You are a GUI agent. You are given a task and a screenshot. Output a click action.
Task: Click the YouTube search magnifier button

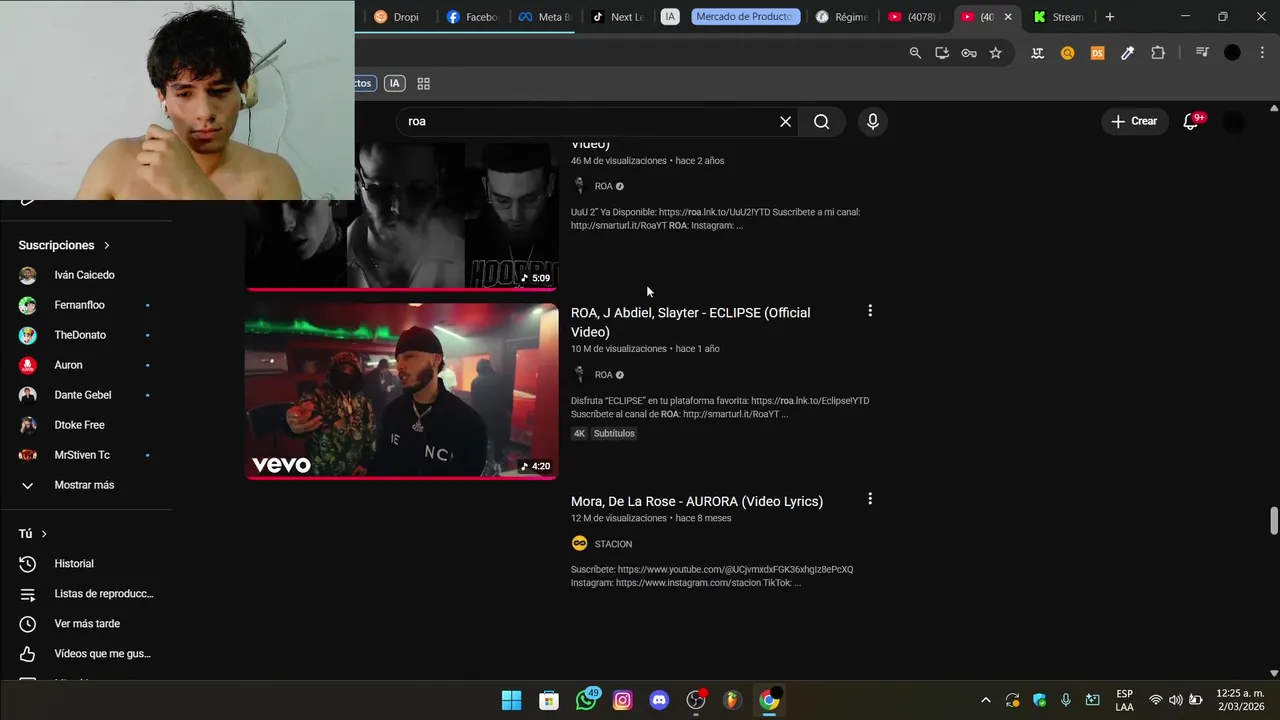pos(821,121)
